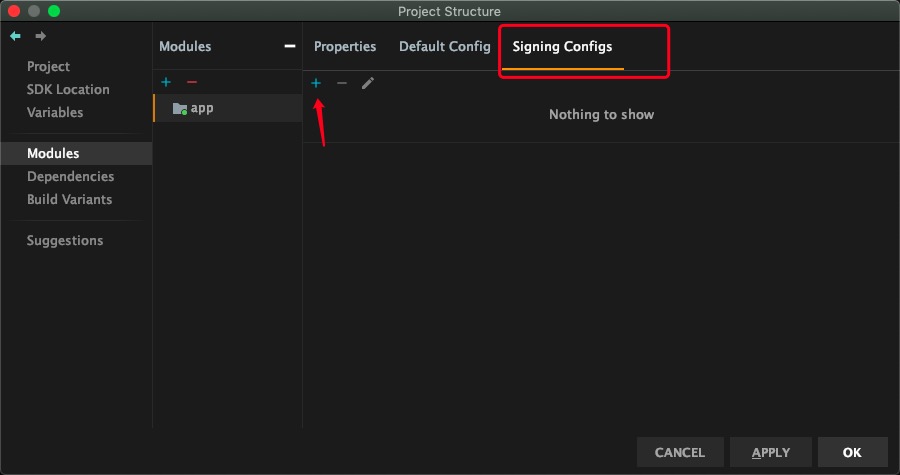Open the Default Config tab
The height and width of the screenshot is (475, 900).
click(x=444, y=46)
